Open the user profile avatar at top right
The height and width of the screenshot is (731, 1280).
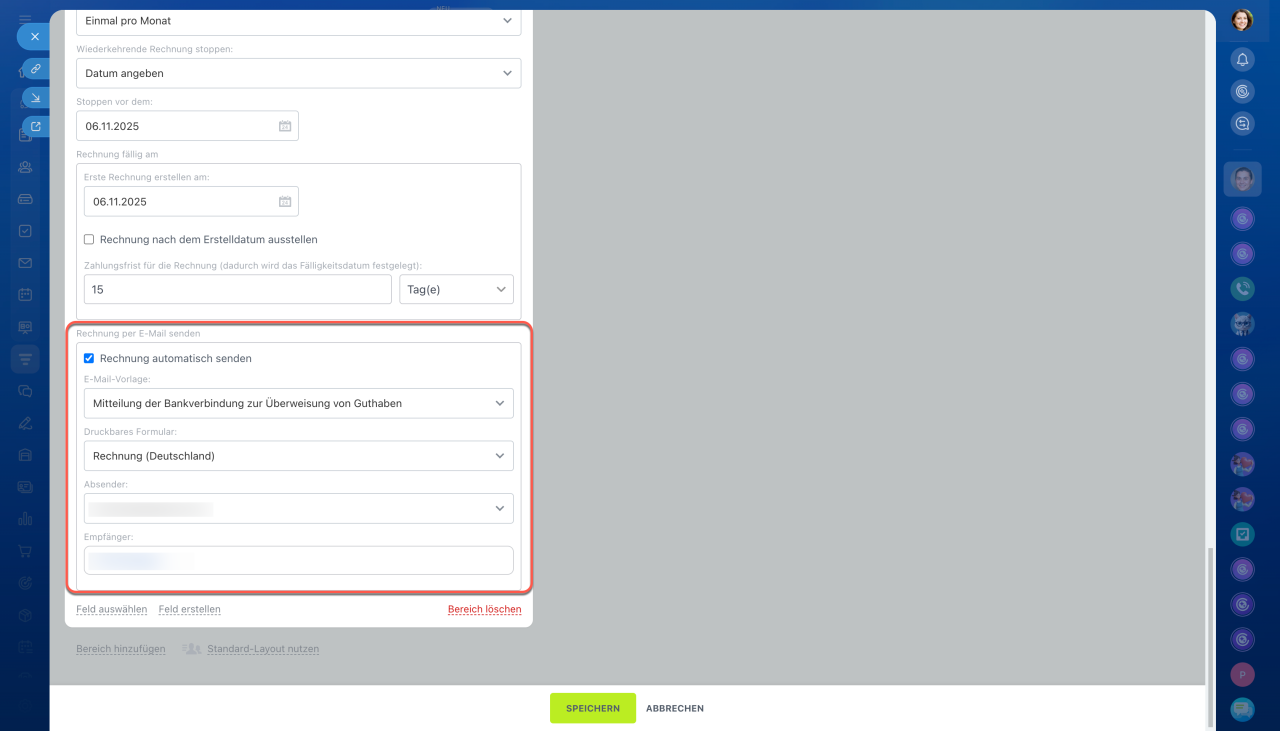pyautogui.click(x=1242, y=20)
